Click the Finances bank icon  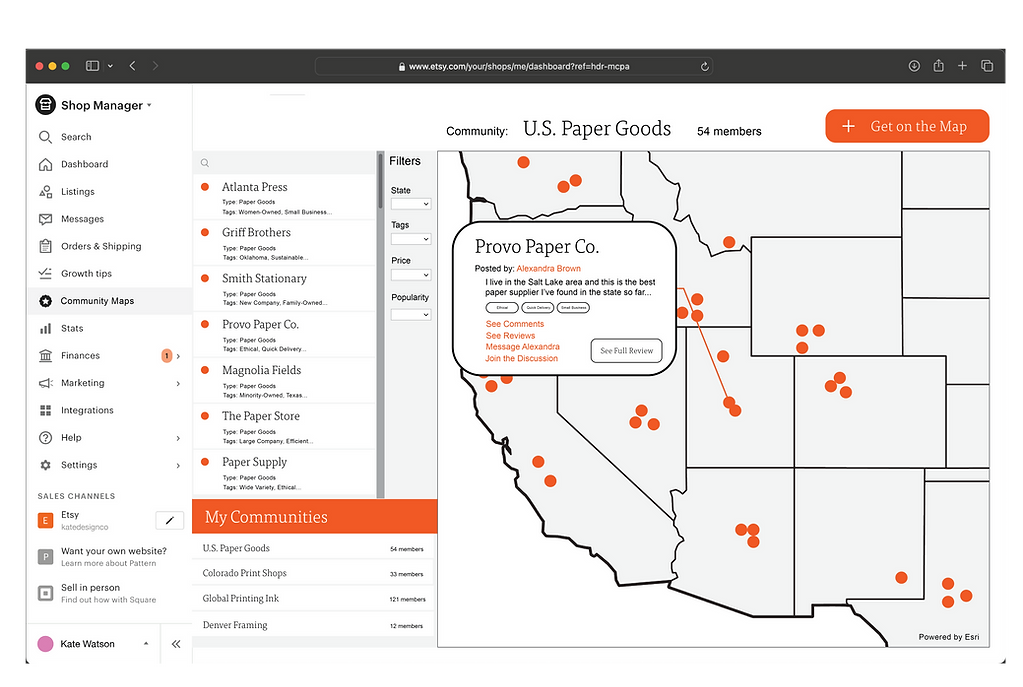(x=45, y=356)
